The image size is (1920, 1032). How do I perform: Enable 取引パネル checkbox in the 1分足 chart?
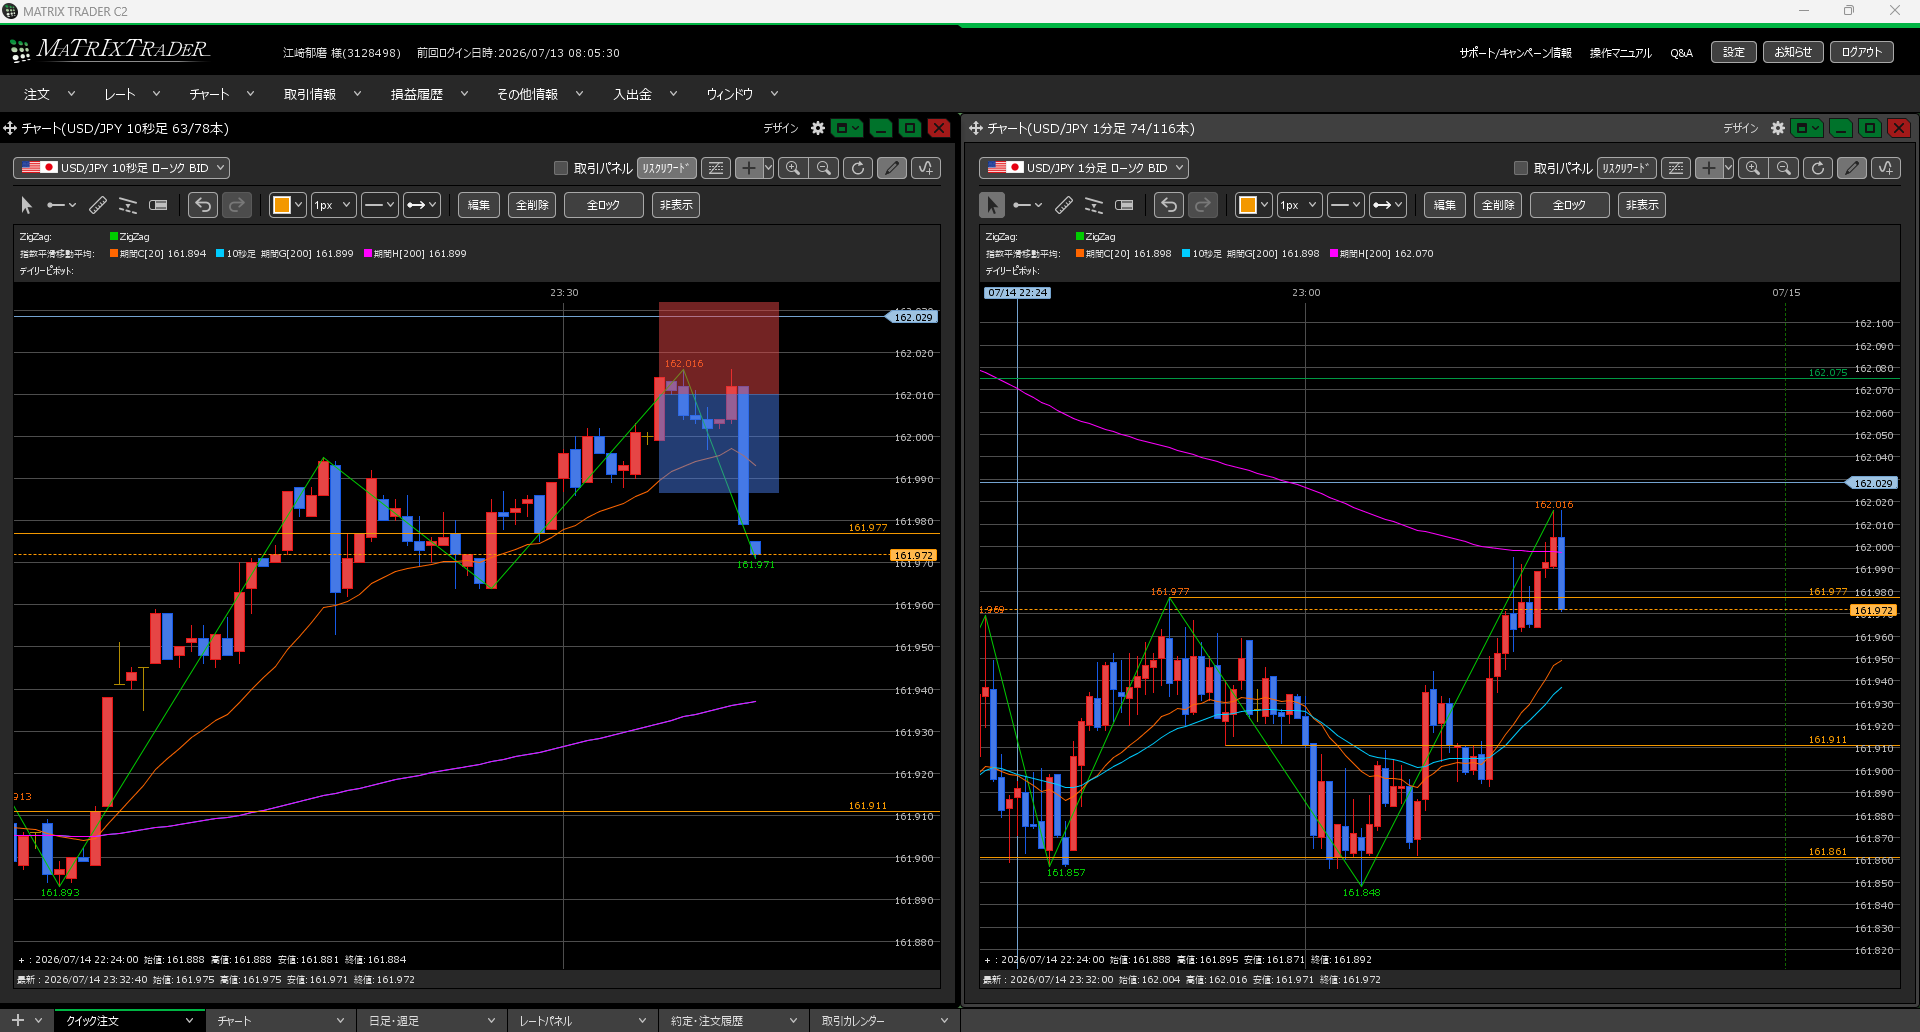[x=1521, y=168]
